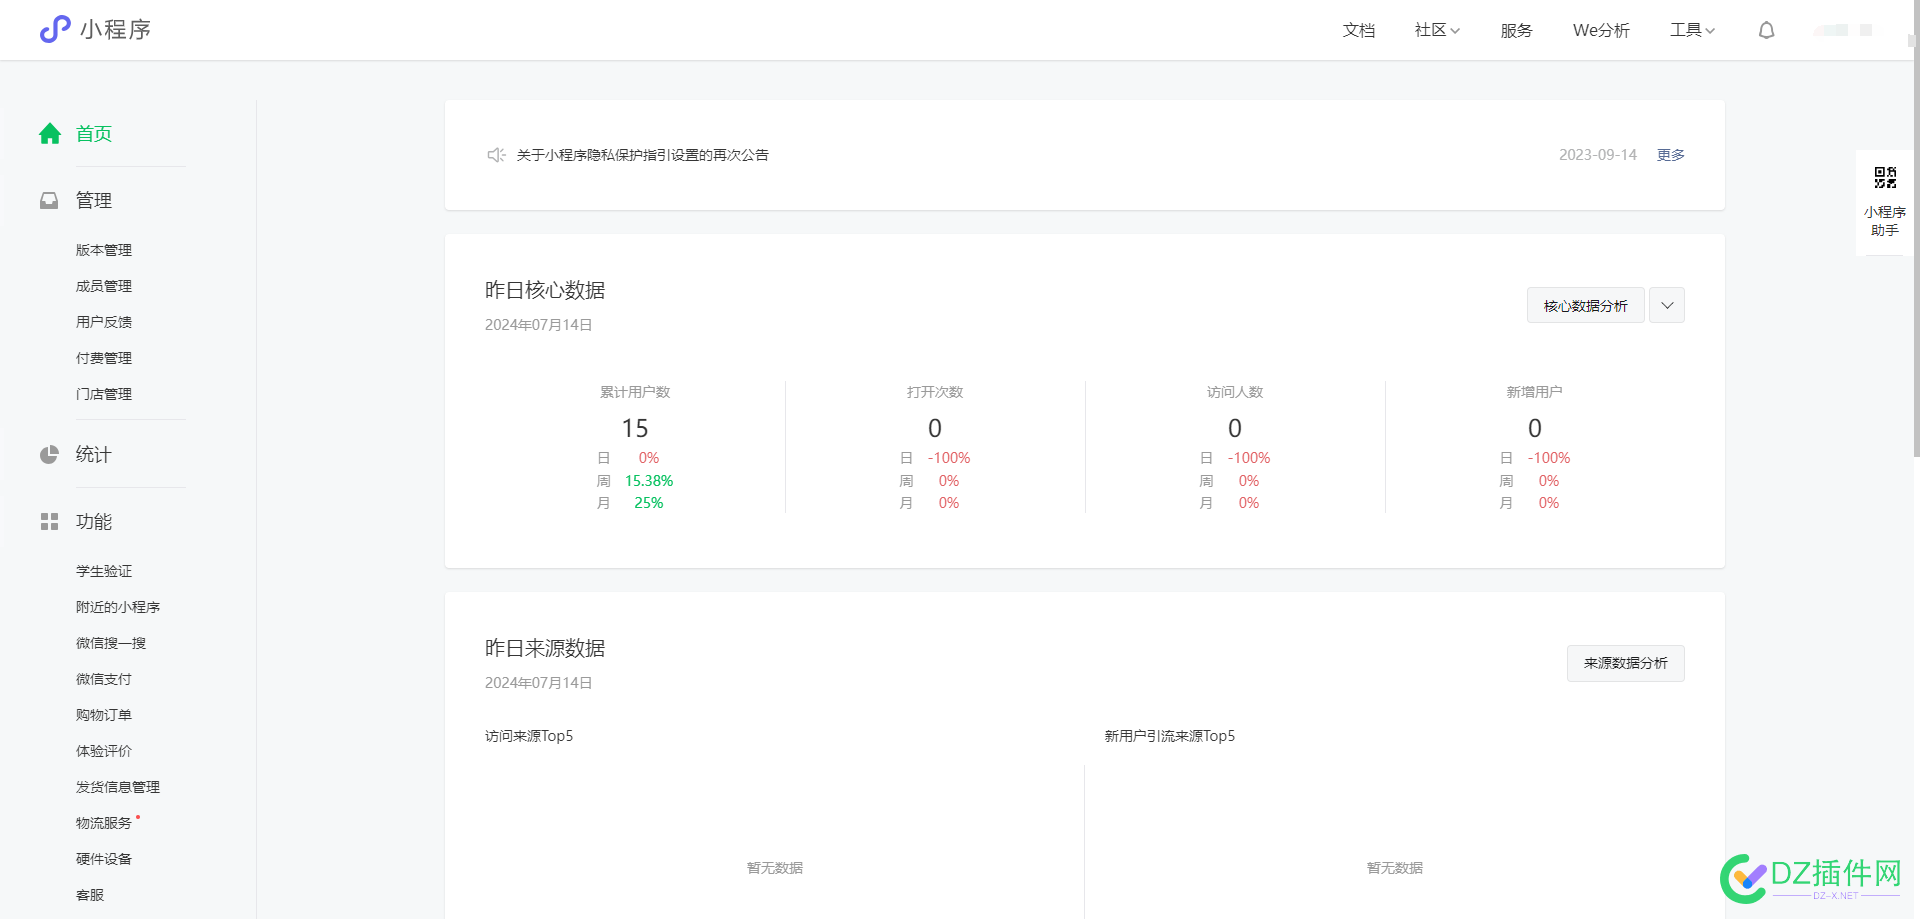Screen dimensions: 1920x919
Task: Click 更多 announcements link
Action: pos(1671,155)
